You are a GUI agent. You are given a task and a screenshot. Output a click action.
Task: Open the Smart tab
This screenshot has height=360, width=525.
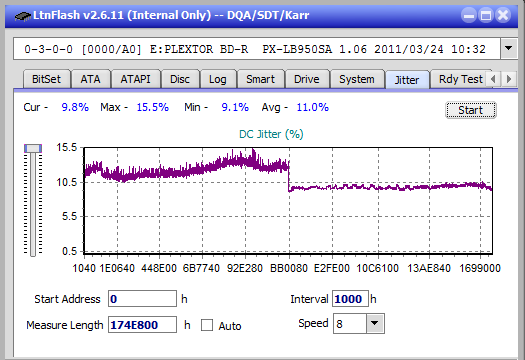pyautogui.click(x=260, y=79)
